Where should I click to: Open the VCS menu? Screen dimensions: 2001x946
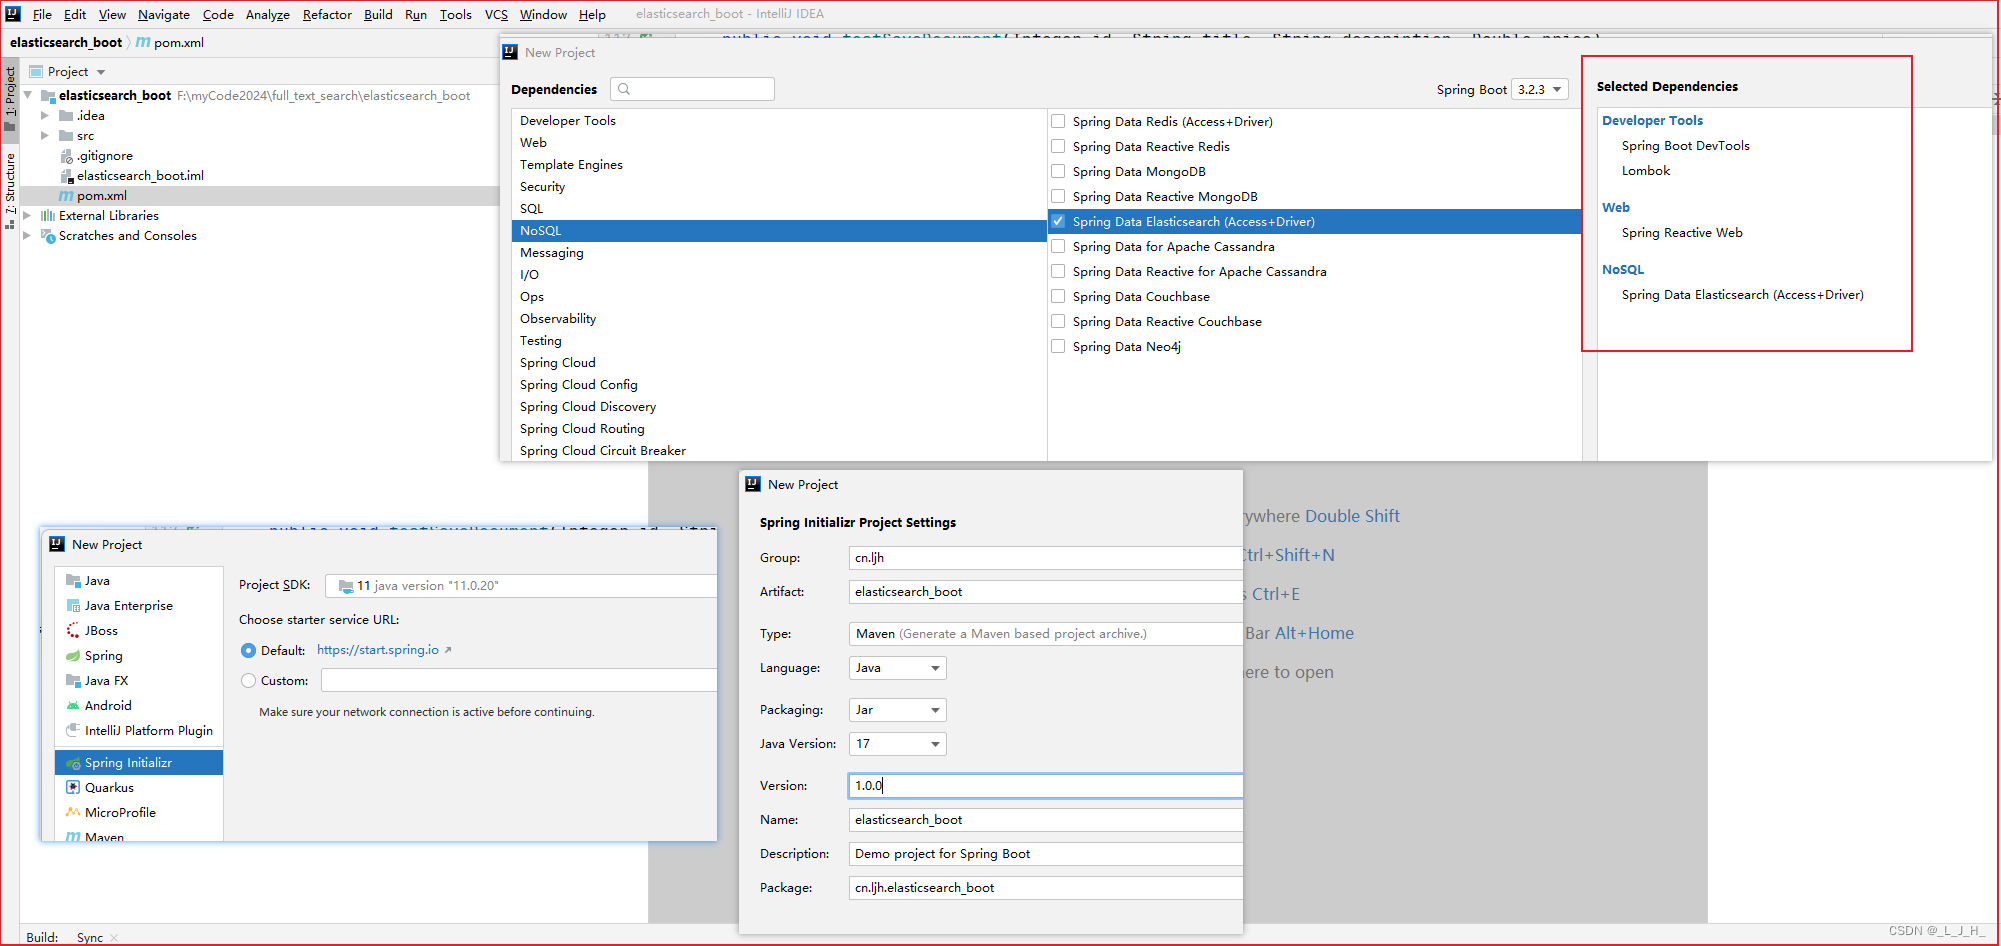[496, 14]
